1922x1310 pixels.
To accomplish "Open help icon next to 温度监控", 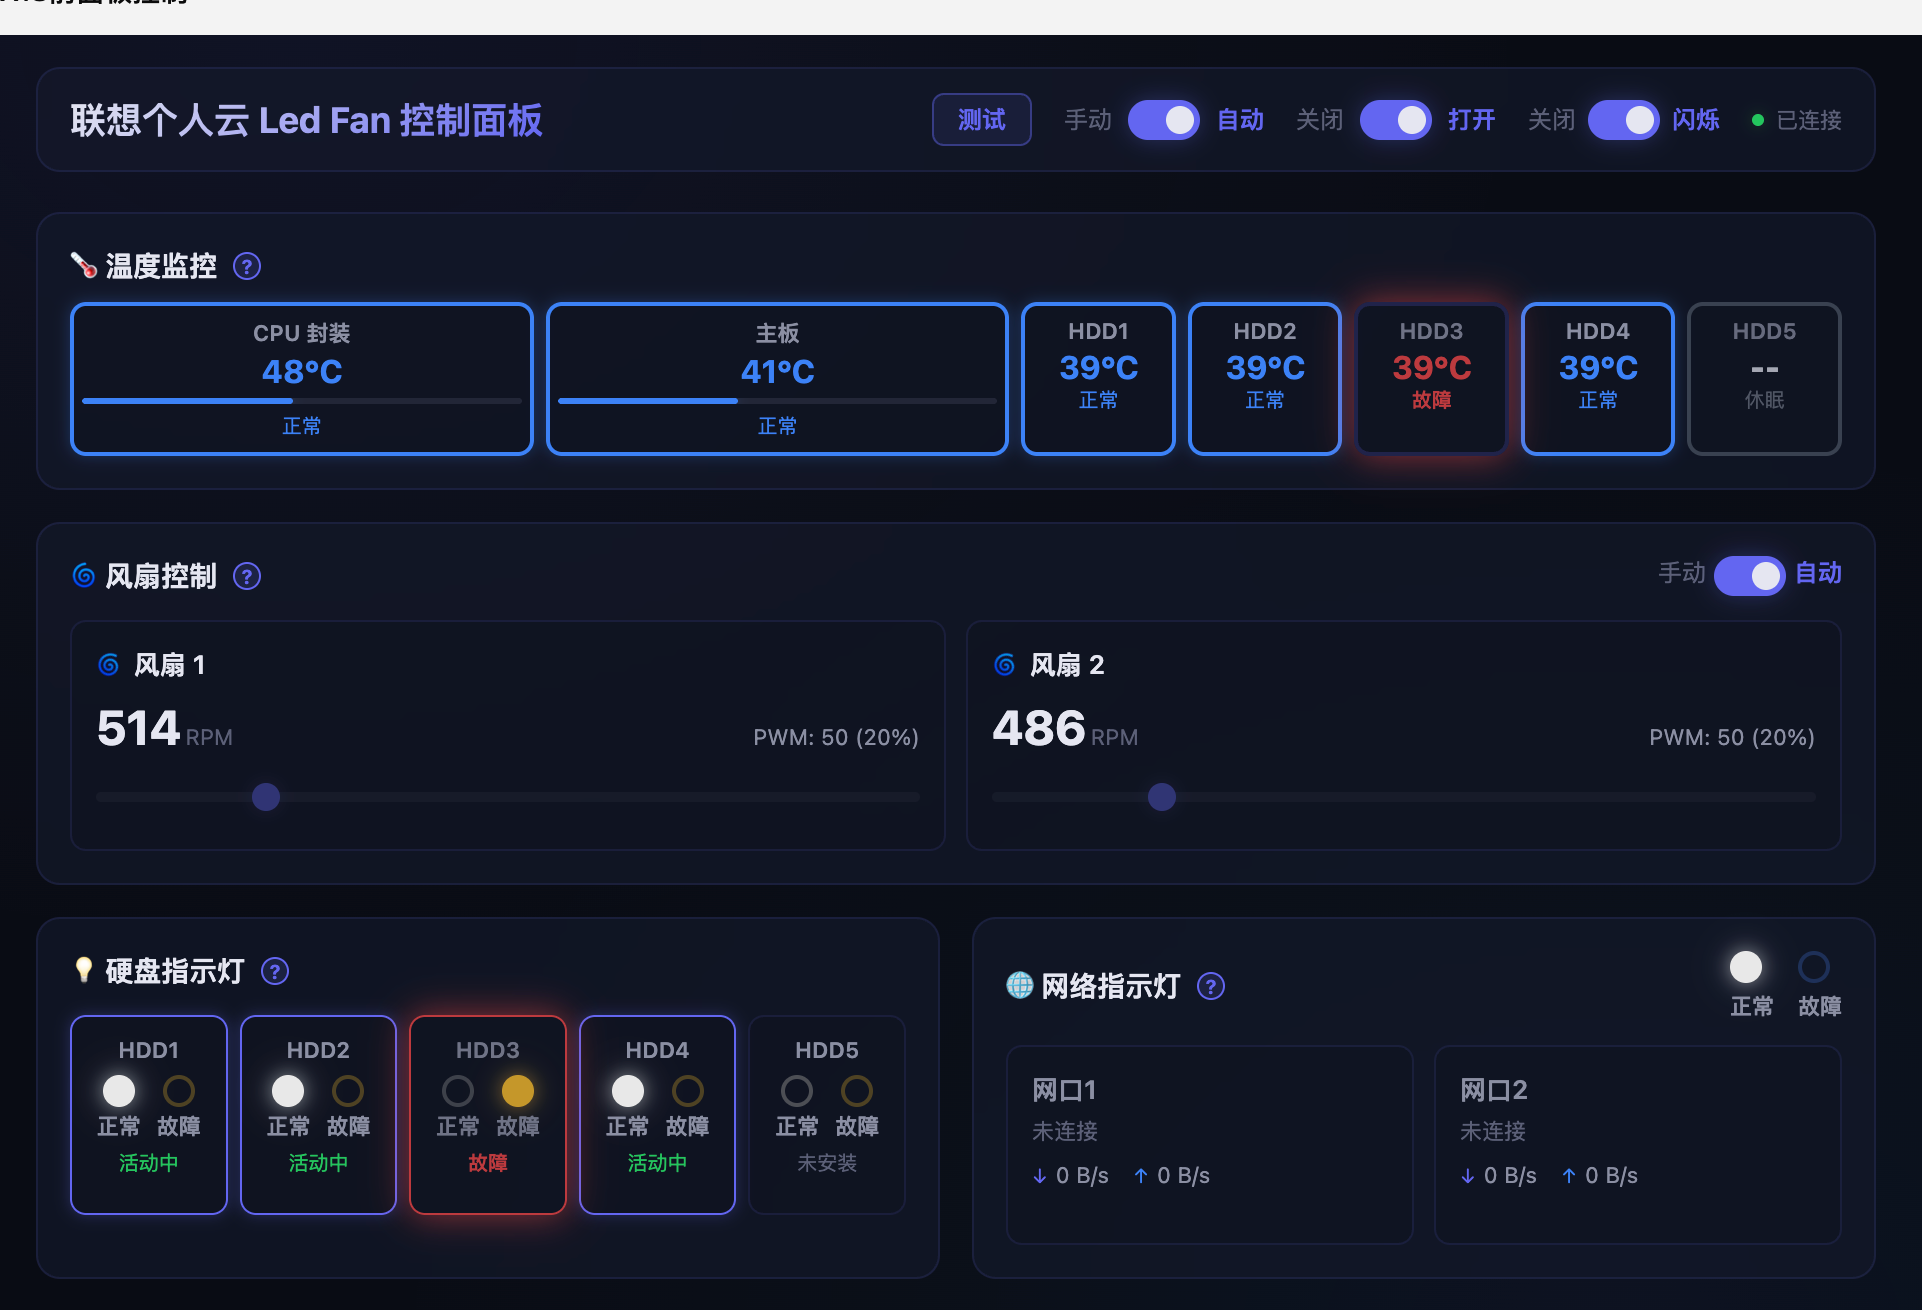I will pos(247,266).
